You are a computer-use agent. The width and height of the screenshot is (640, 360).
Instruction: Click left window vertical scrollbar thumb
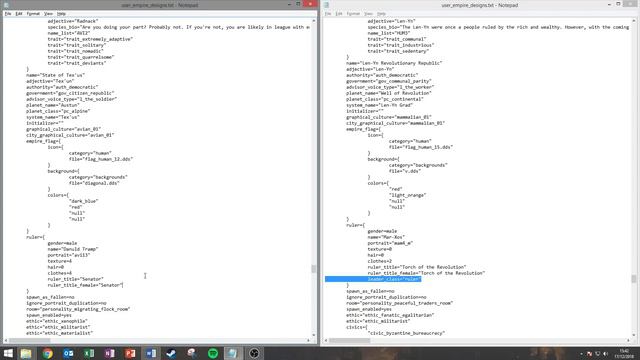[313, 269]
